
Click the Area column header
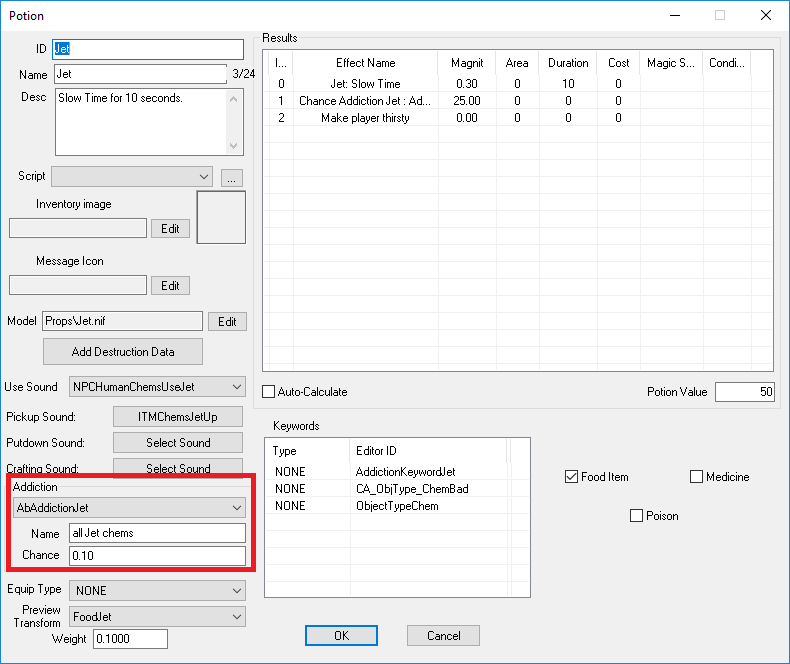coord(517,63)
